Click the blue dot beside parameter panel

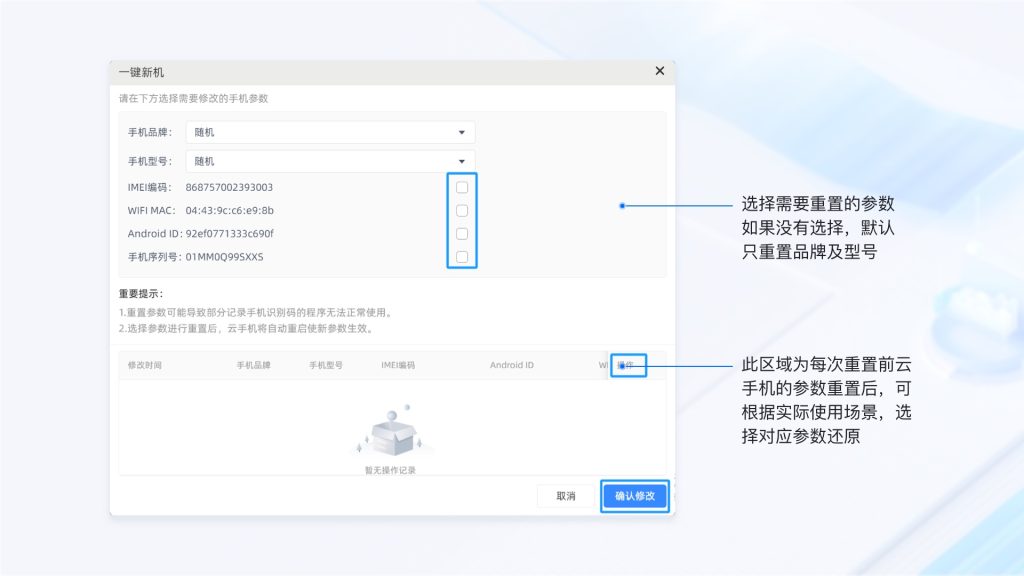pos(622,206)
